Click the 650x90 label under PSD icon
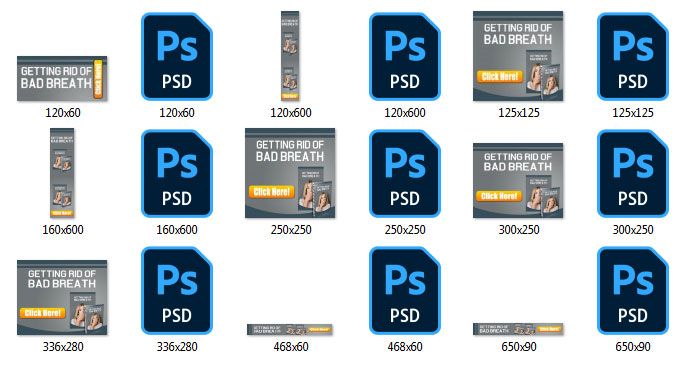This screenshot has height=377, width=688. click(x=633, y=347)
